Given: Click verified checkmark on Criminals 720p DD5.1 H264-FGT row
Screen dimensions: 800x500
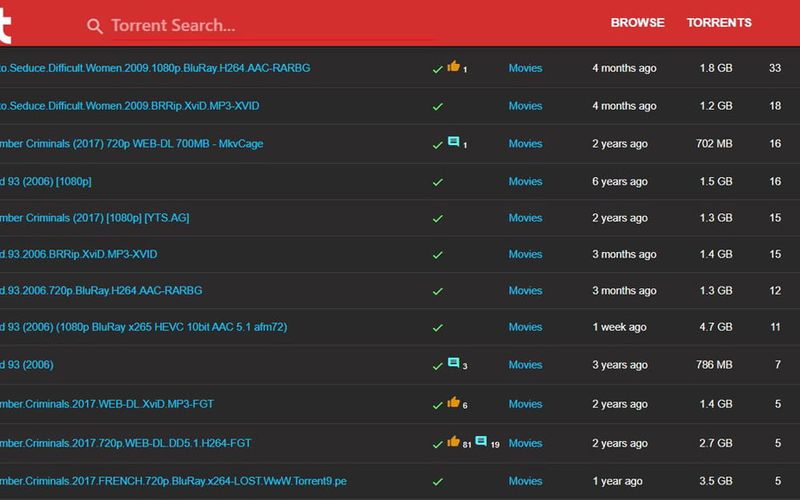Looking at the screenshot, I should click(x=437, y=444).
